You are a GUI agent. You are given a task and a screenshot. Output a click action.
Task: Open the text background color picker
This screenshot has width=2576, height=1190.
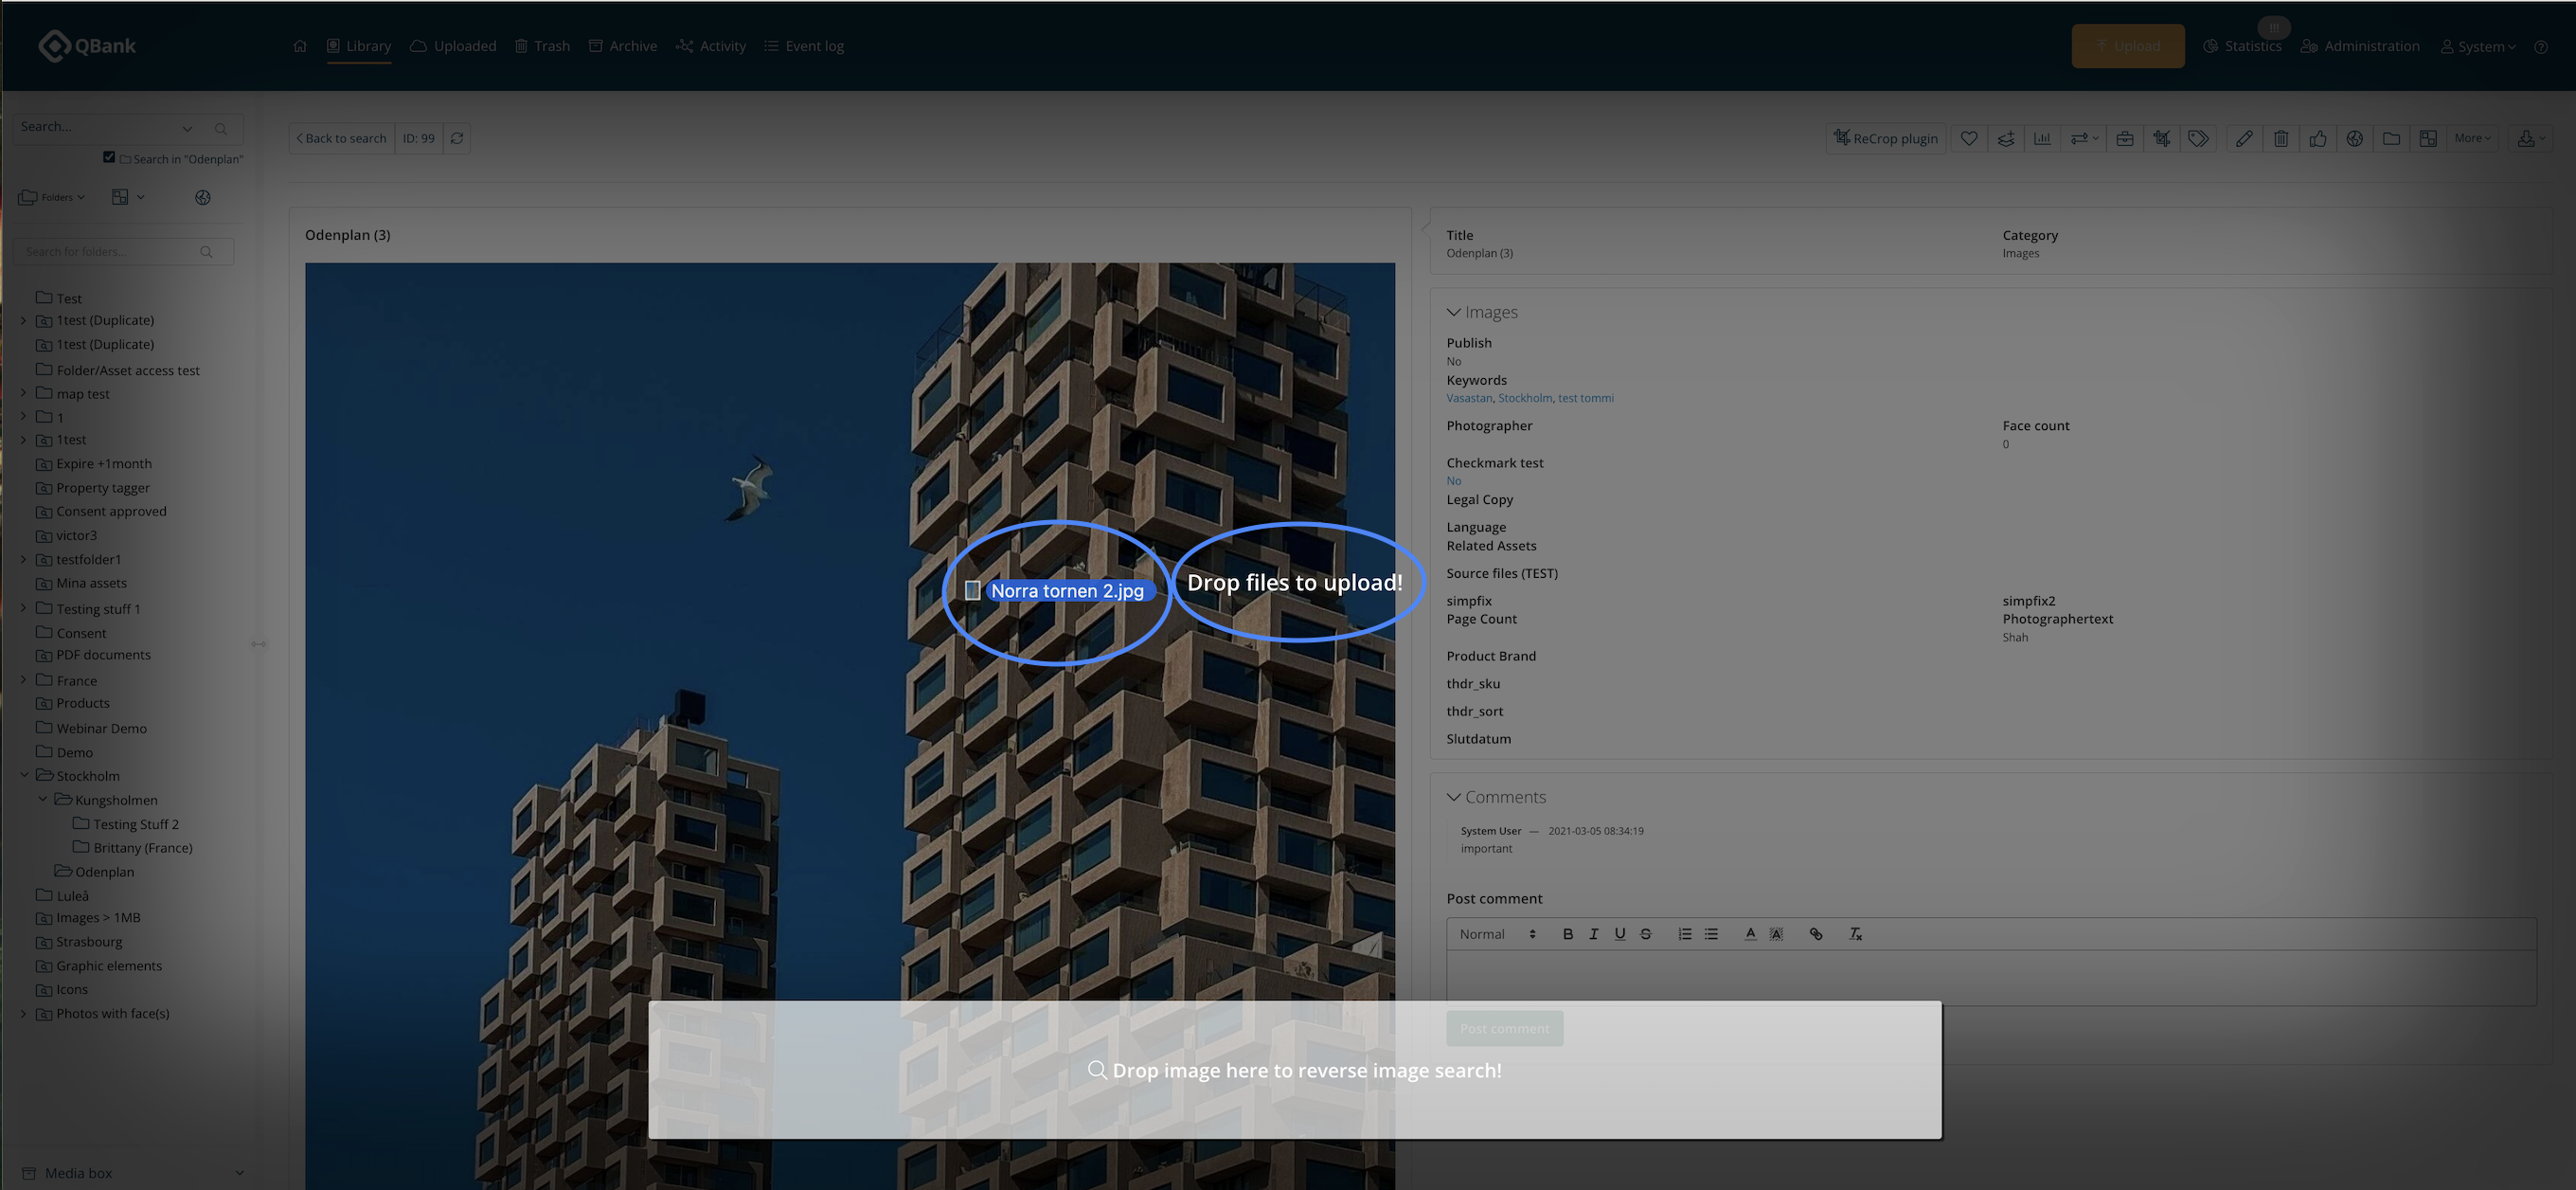coord(1776,934)
